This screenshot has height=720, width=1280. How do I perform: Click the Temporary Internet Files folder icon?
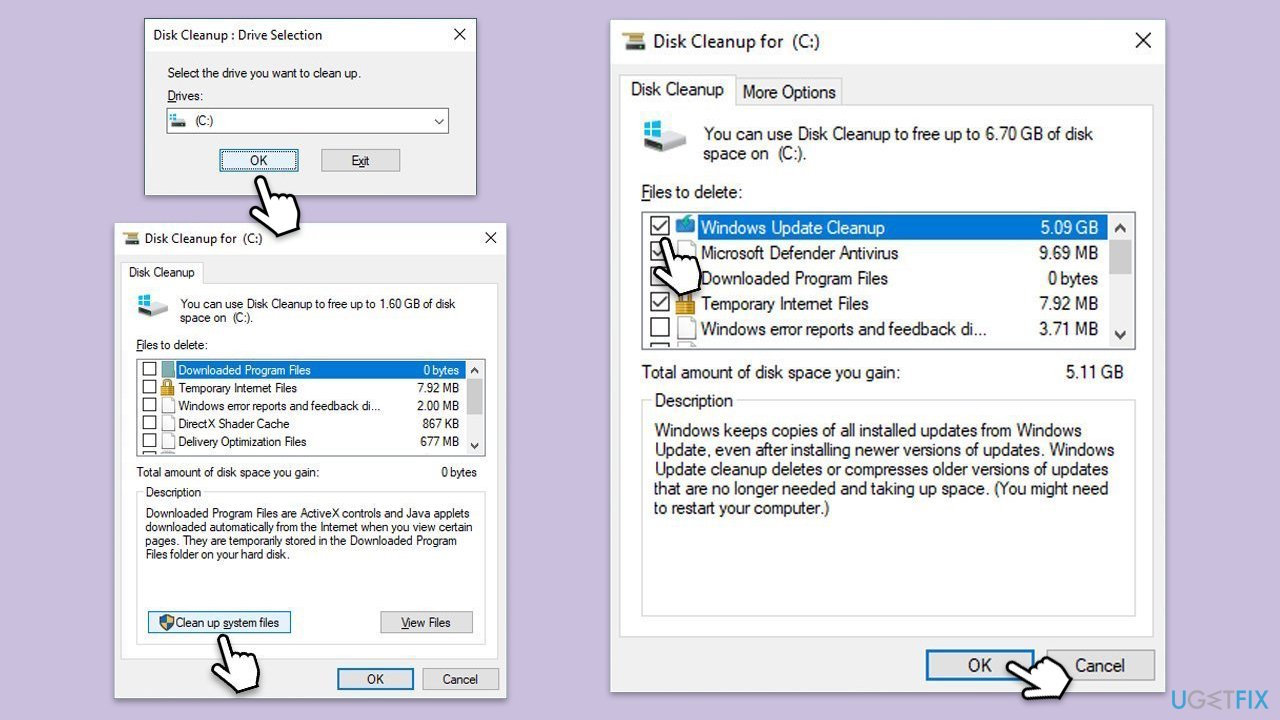pyautogui.click(x=685, y=303)
